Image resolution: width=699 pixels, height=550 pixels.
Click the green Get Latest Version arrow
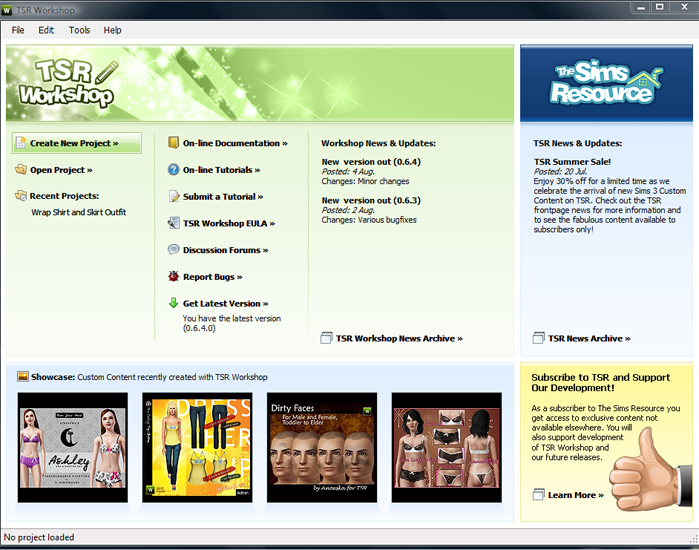(x=174, y=303)
